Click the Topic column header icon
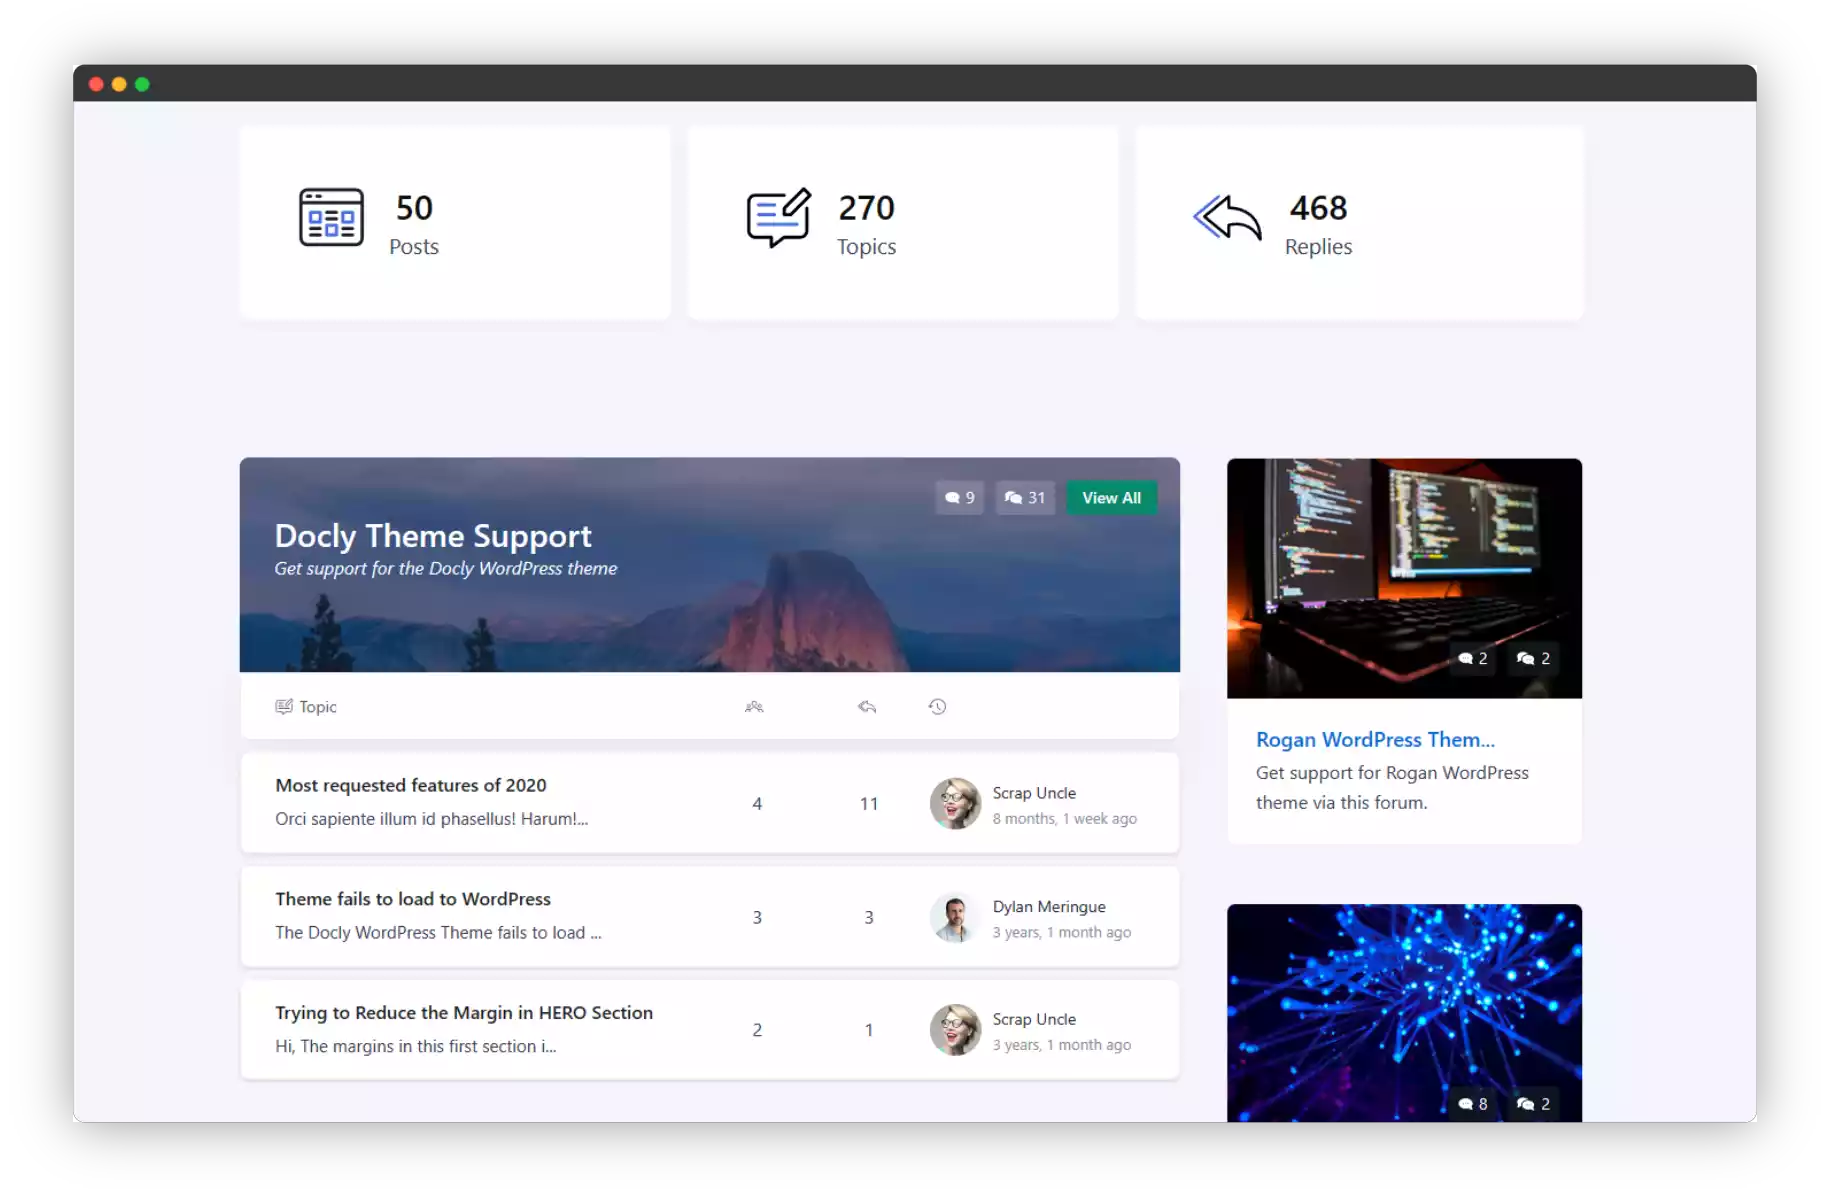This screenshot has width=1830, height=1193. (284, 707)
